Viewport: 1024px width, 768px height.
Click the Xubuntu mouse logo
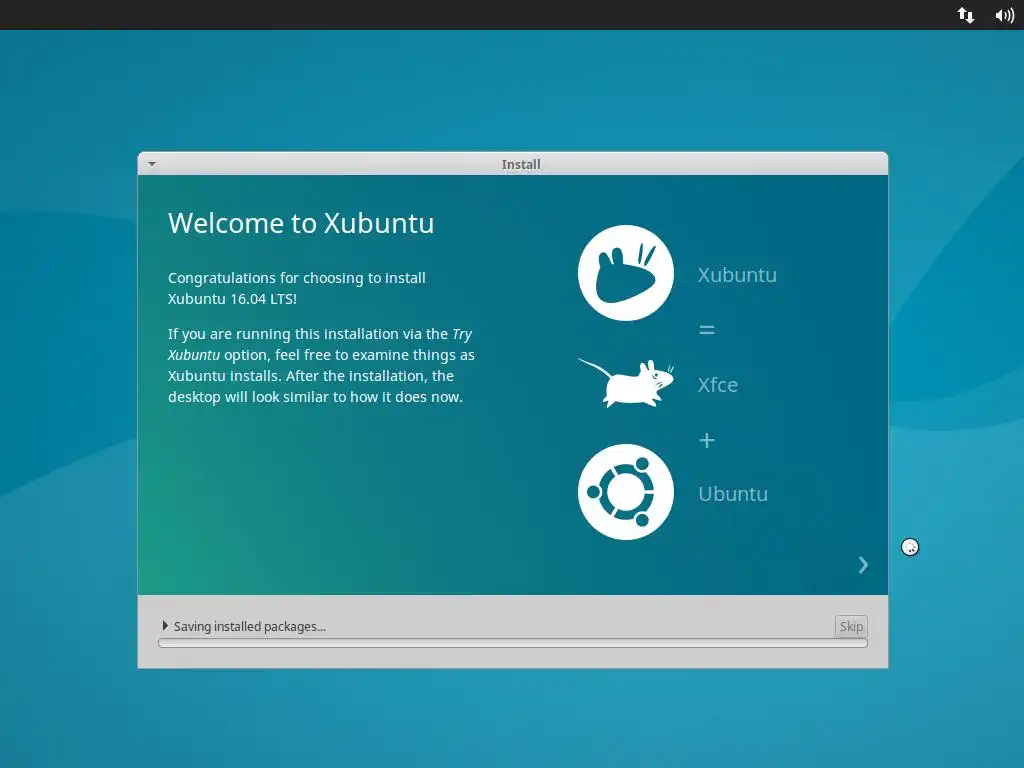click(626, 273)
